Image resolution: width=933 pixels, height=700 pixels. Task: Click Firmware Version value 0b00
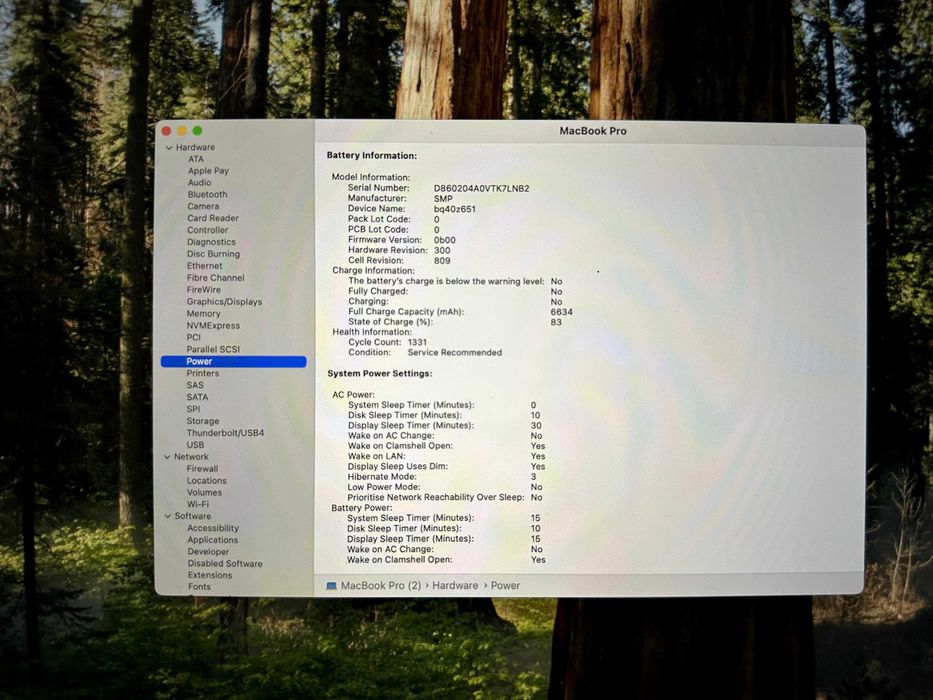[x=444, y=240]
